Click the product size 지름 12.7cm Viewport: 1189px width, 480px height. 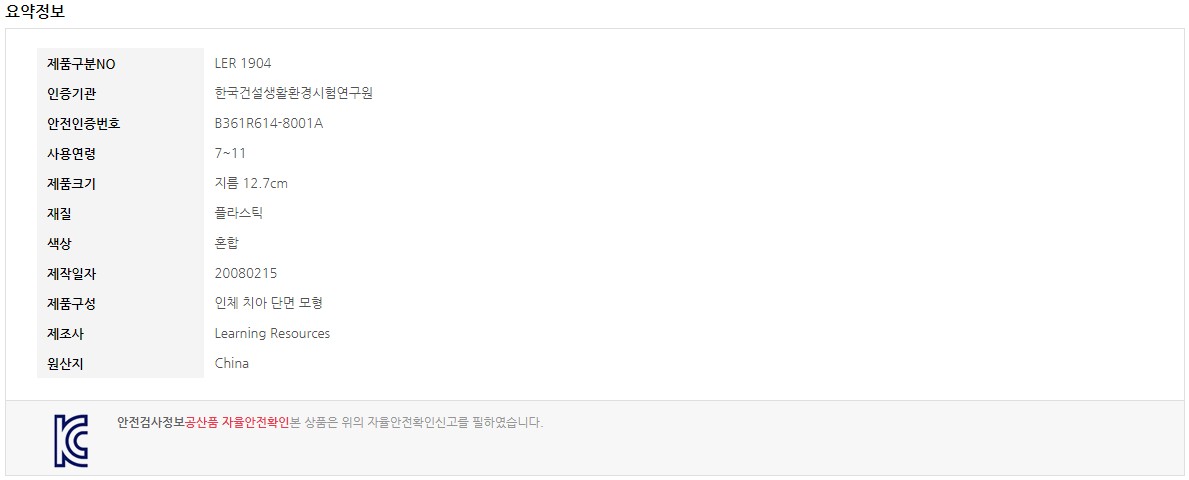coord(251,184)
